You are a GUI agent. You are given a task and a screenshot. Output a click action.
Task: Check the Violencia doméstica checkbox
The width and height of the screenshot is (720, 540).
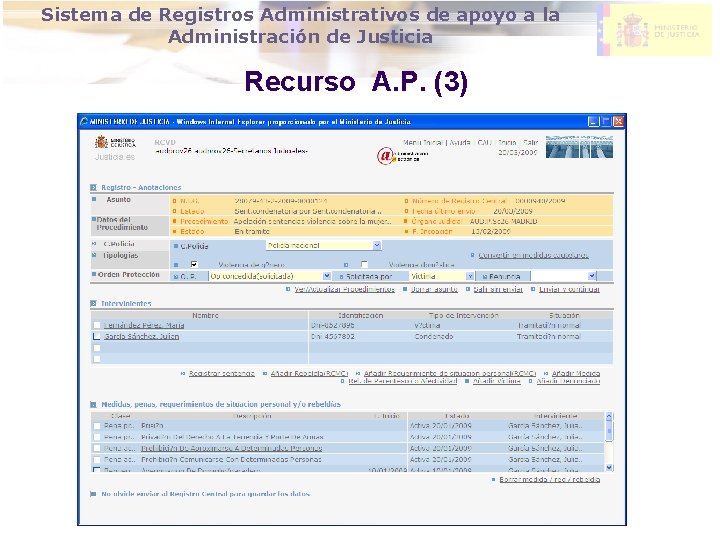pyautogui.click(x=364, y=264)
